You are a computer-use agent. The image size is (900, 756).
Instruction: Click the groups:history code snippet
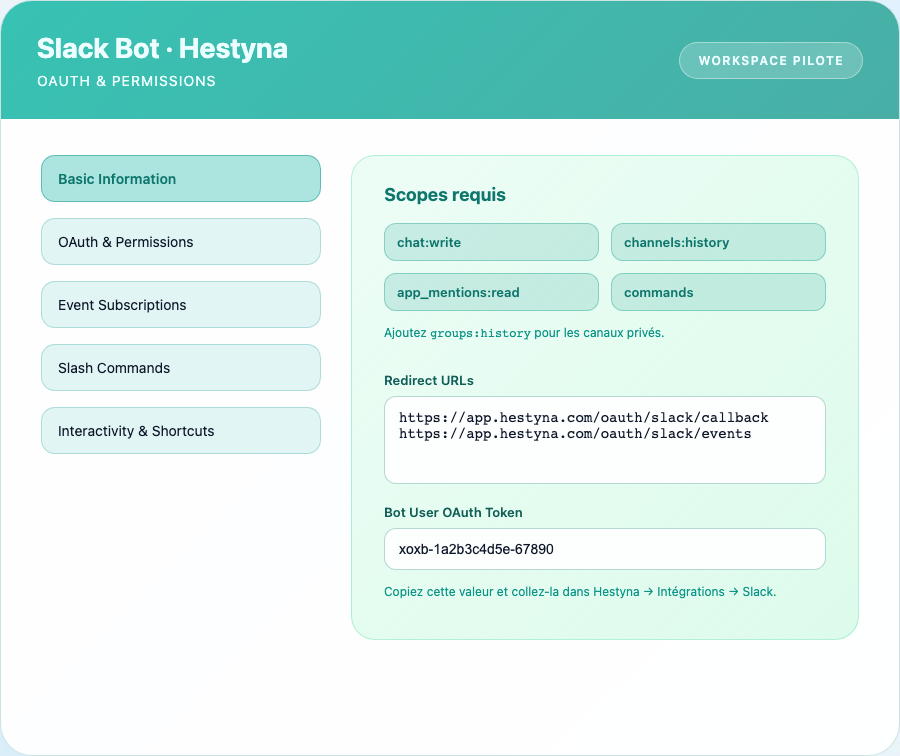point(480,333)
